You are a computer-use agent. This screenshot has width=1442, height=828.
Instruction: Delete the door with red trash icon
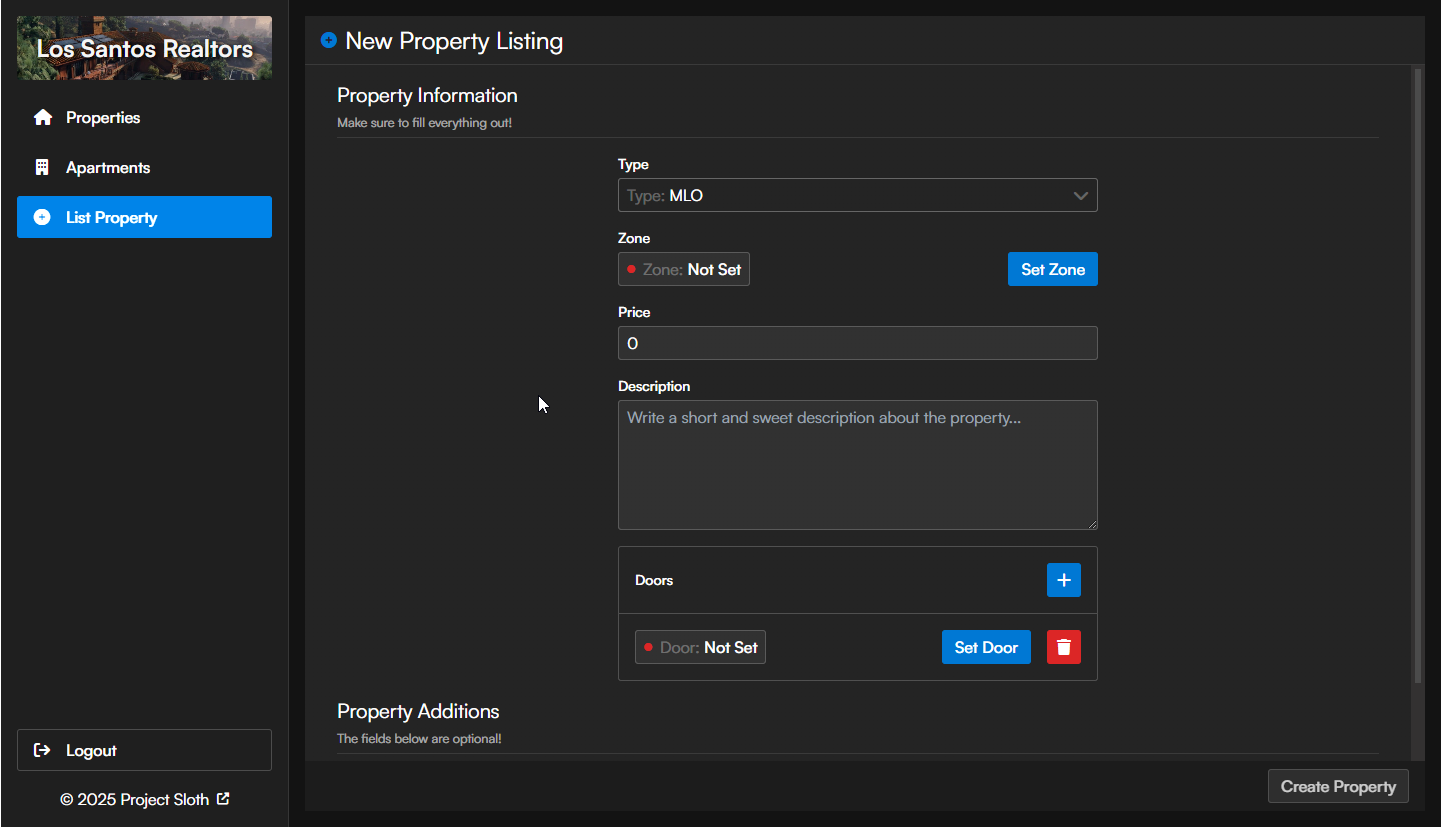pyautogui.click(x=1064, y=647)
